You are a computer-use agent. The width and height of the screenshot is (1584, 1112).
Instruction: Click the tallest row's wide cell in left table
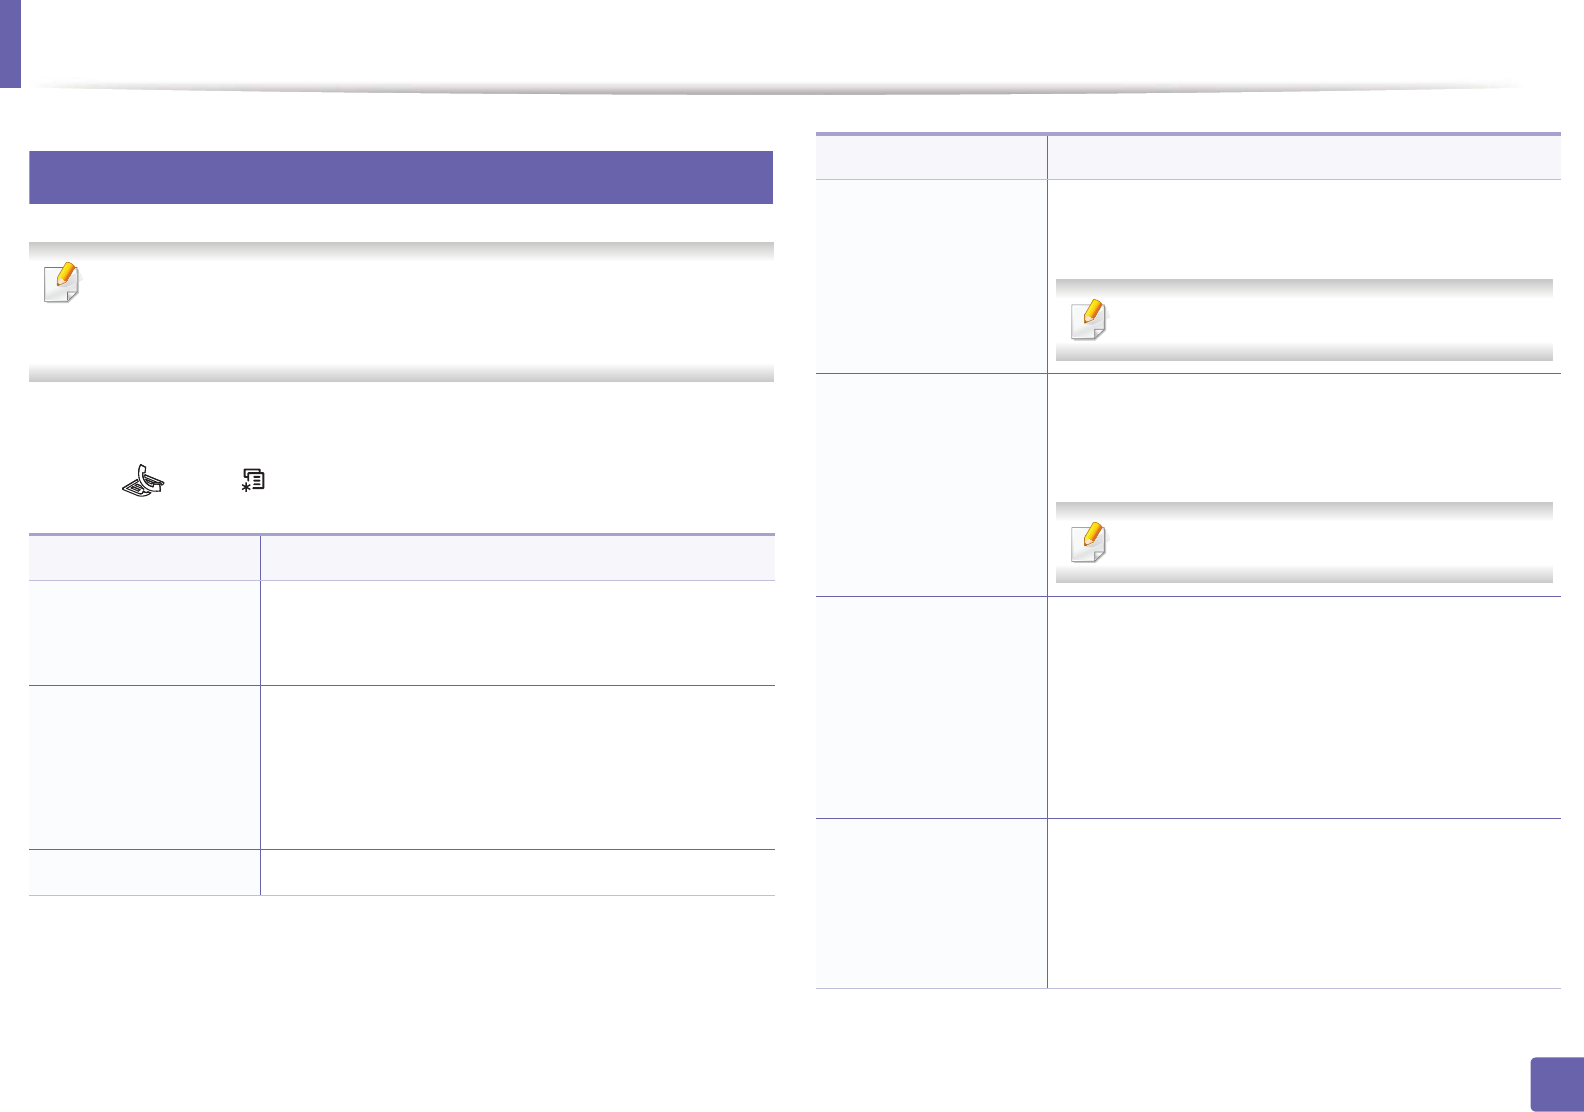point(517,767)
